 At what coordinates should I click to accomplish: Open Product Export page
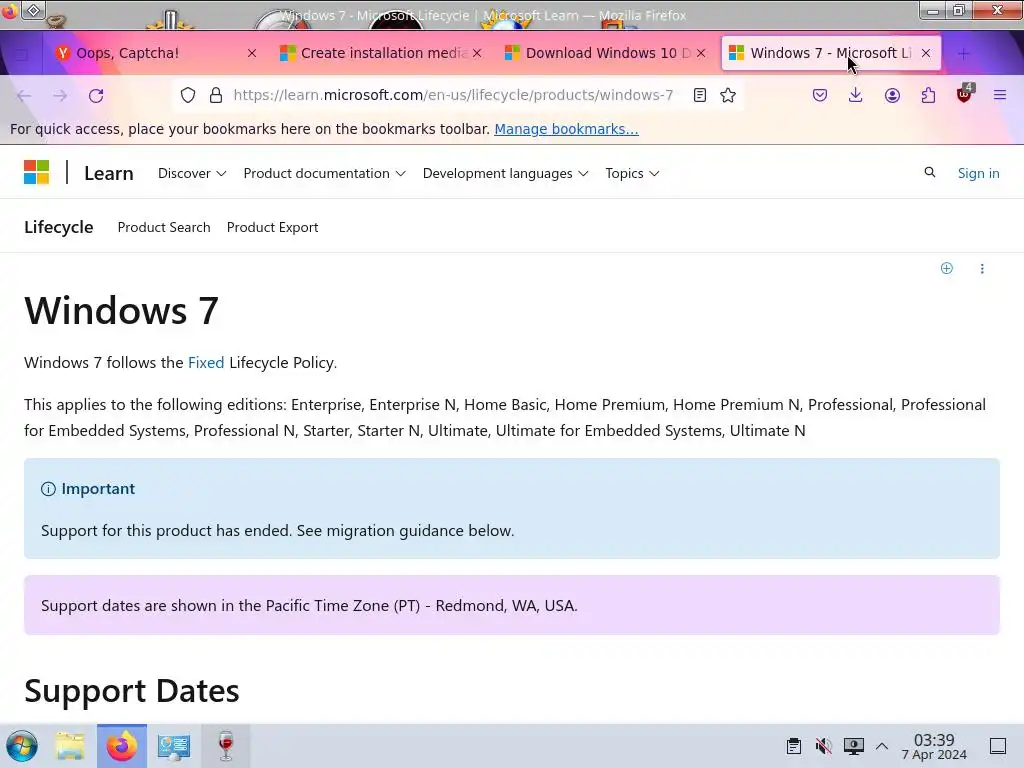pyautogui.click(x=272, y=227)
